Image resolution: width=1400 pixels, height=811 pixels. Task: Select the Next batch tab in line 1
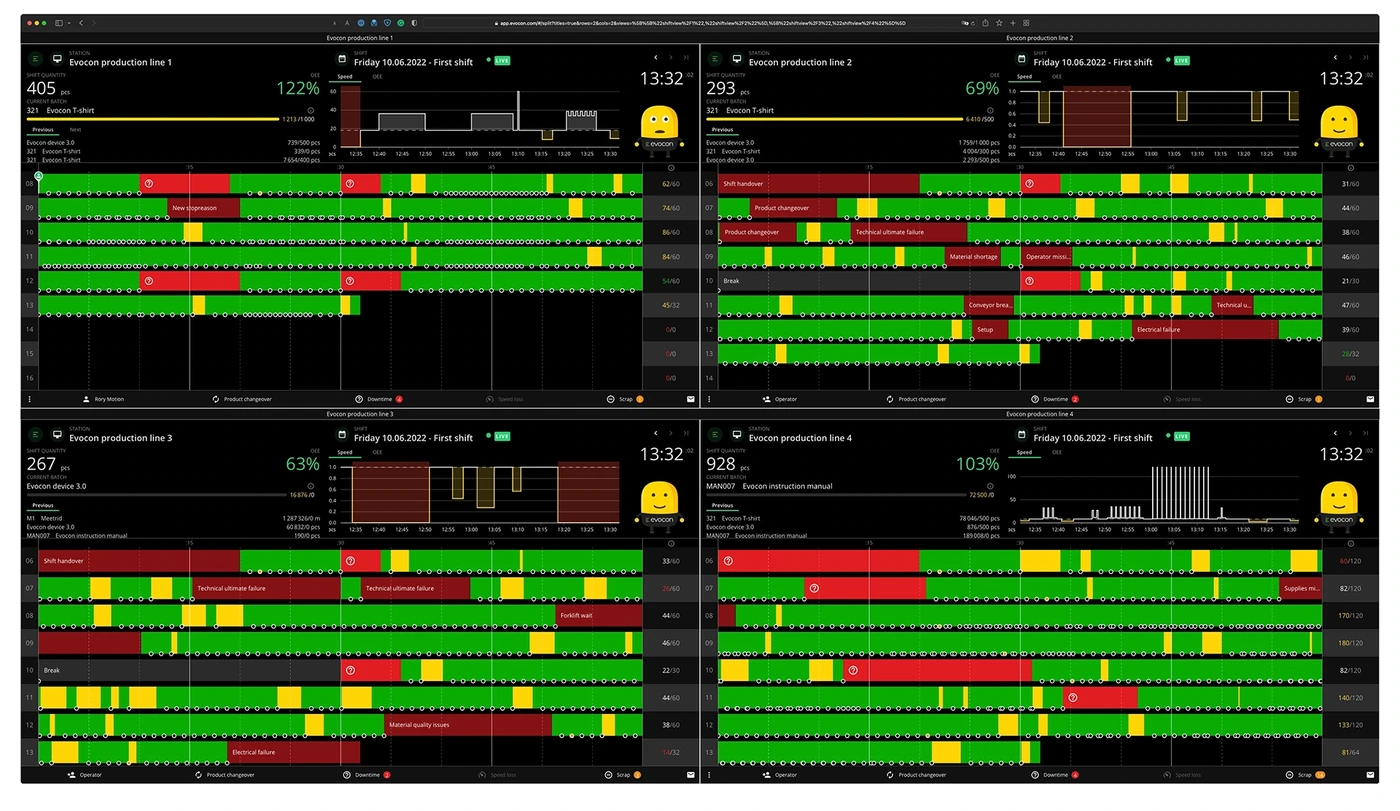pyautogui.click(x=75, y=129)
